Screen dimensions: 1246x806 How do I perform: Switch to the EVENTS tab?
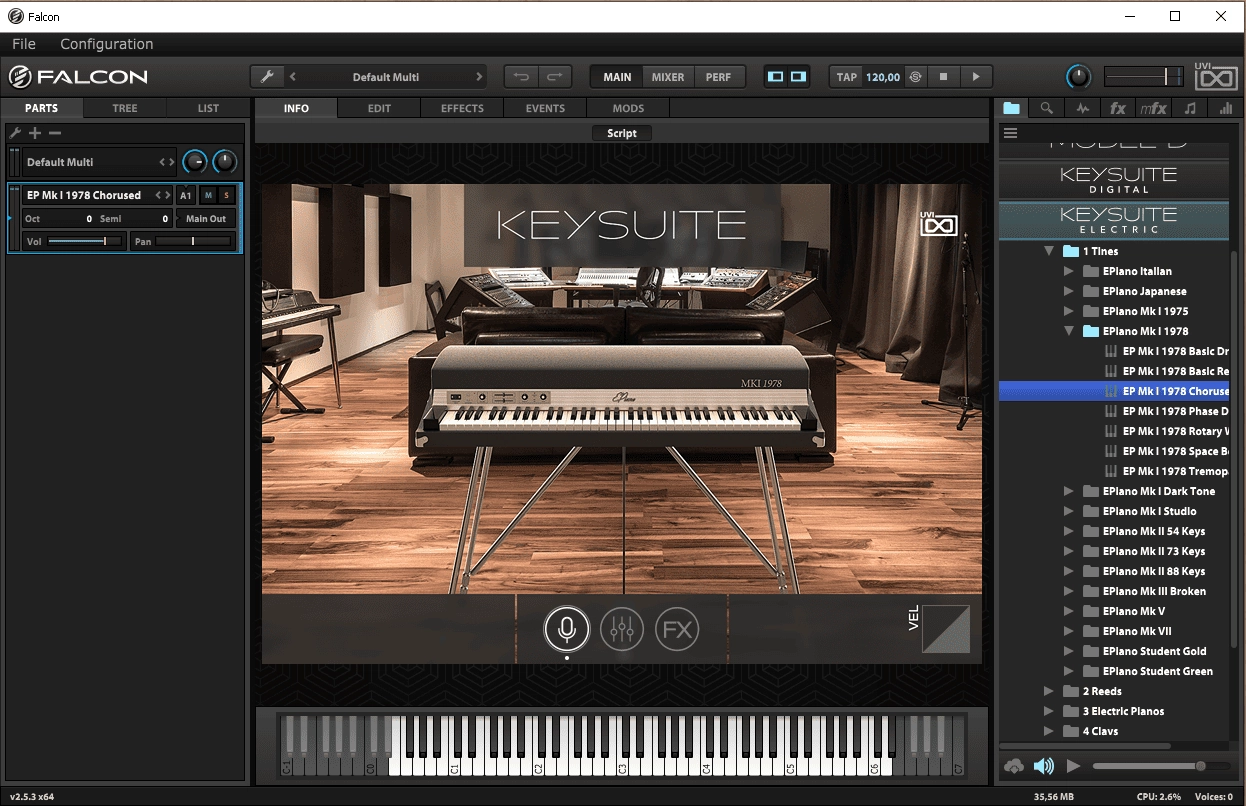coord(545,108)
